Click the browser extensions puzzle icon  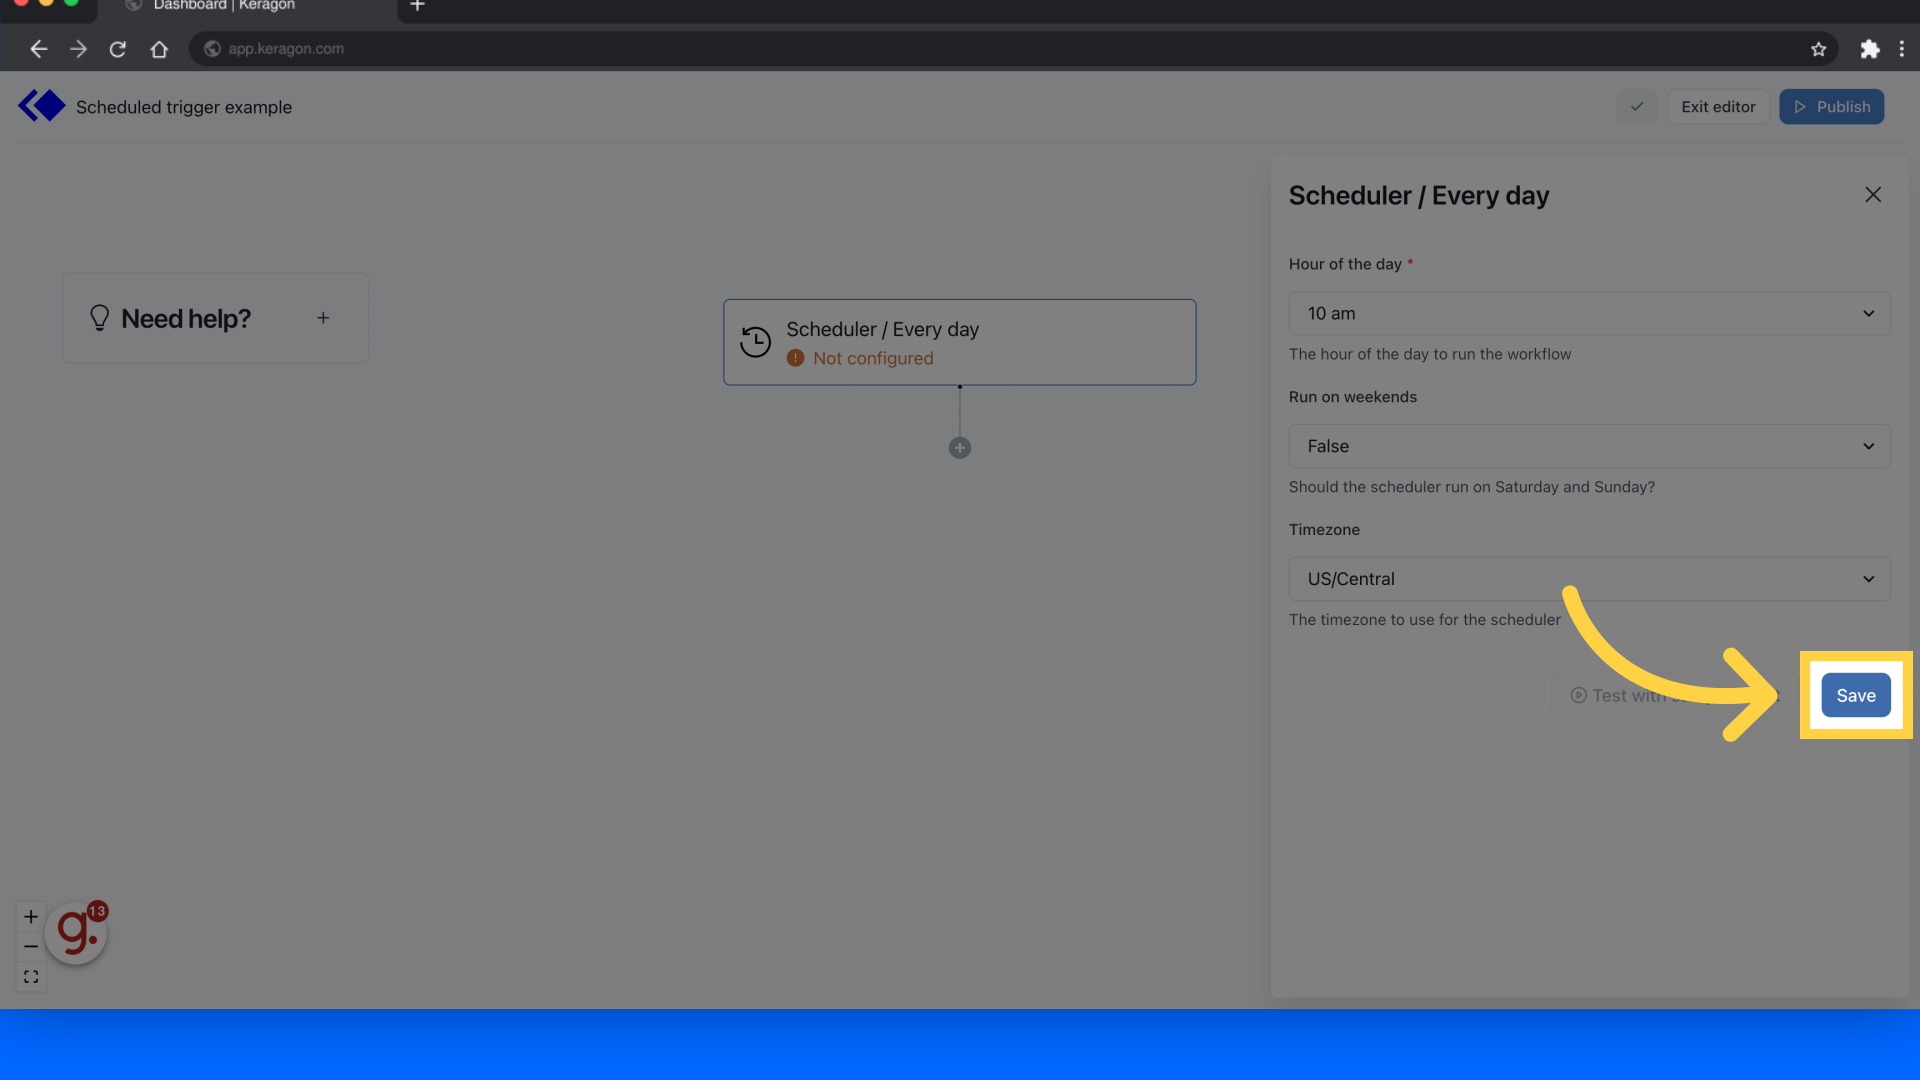coord(1870,48)
